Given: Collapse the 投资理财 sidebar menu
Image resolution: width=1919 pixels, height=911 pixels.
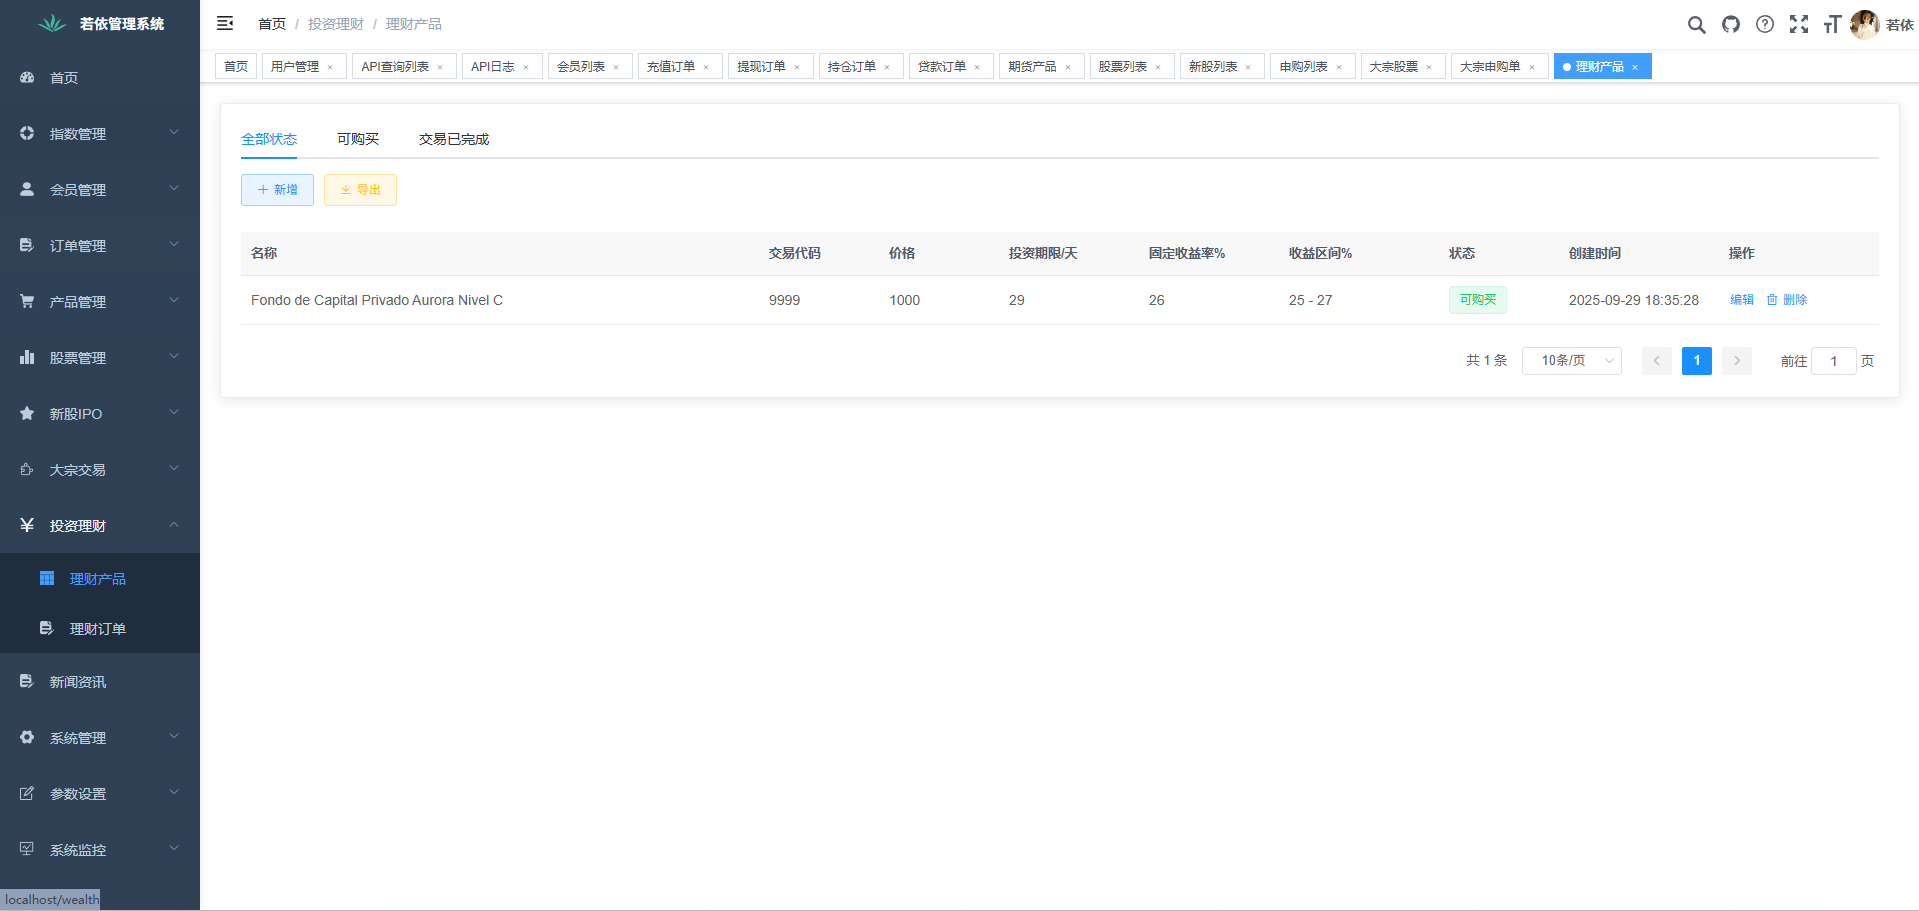Looking at the screenshot, I should (100, 525).
